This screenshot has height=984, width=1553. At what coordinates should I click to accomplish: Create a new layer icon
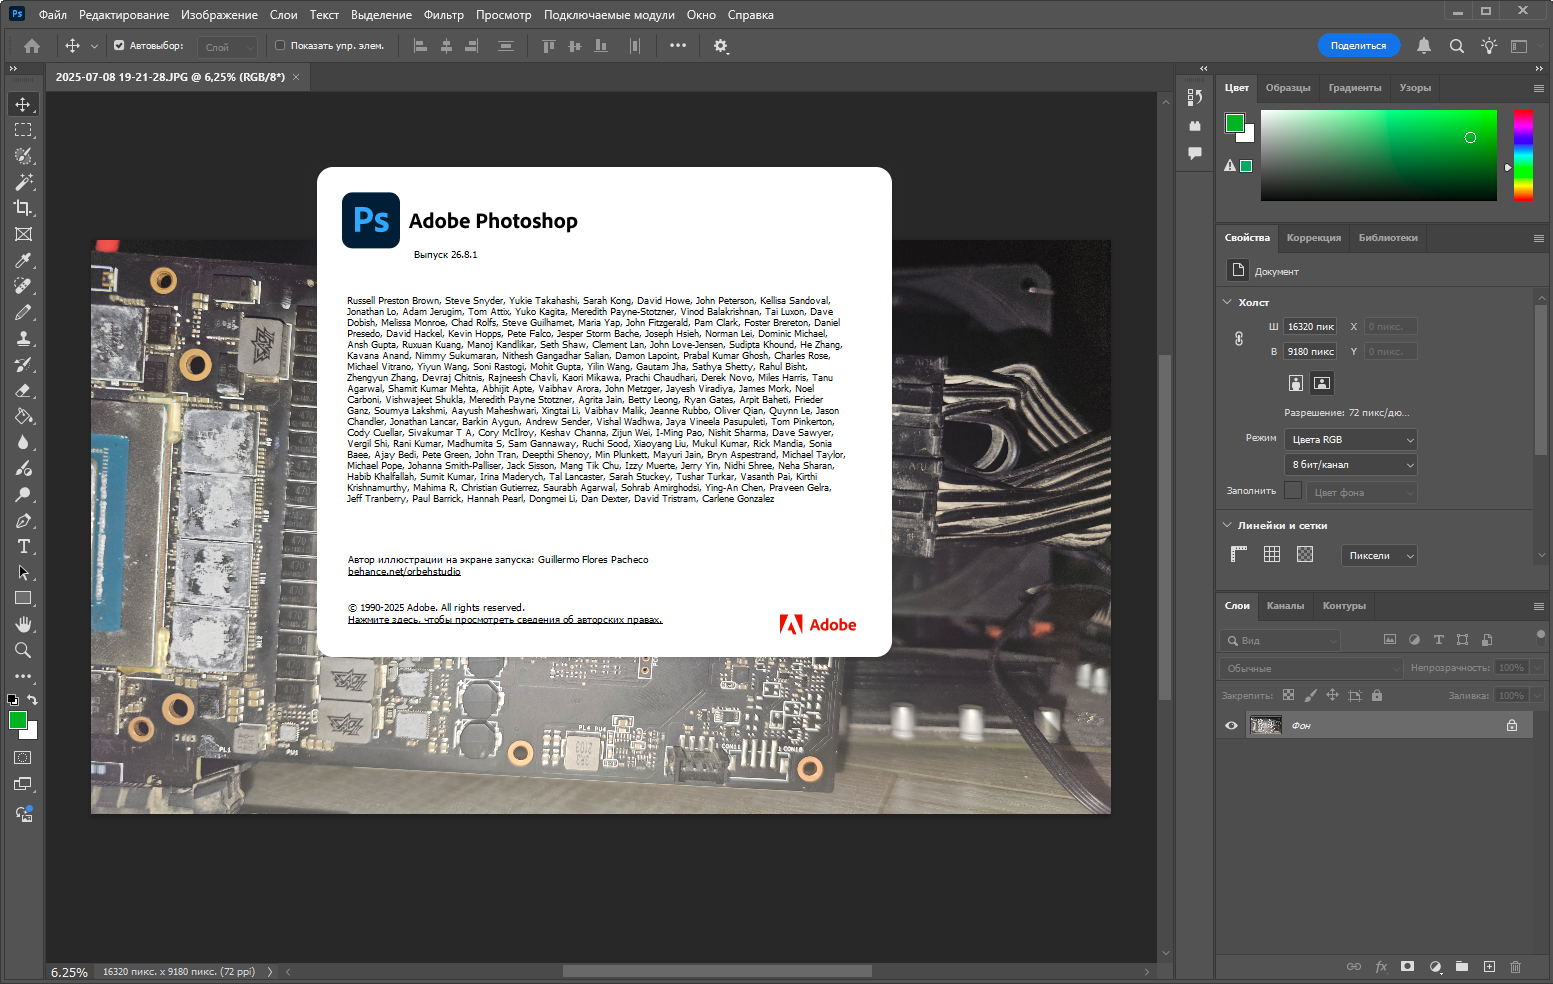click(1489, 966)
